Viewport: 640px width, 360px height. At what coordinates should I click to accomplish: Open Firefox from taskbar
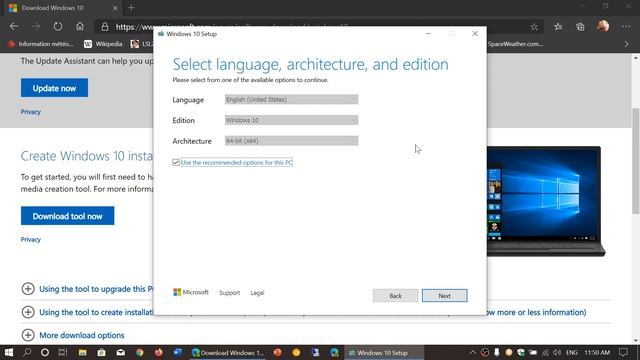click(159, 352)
